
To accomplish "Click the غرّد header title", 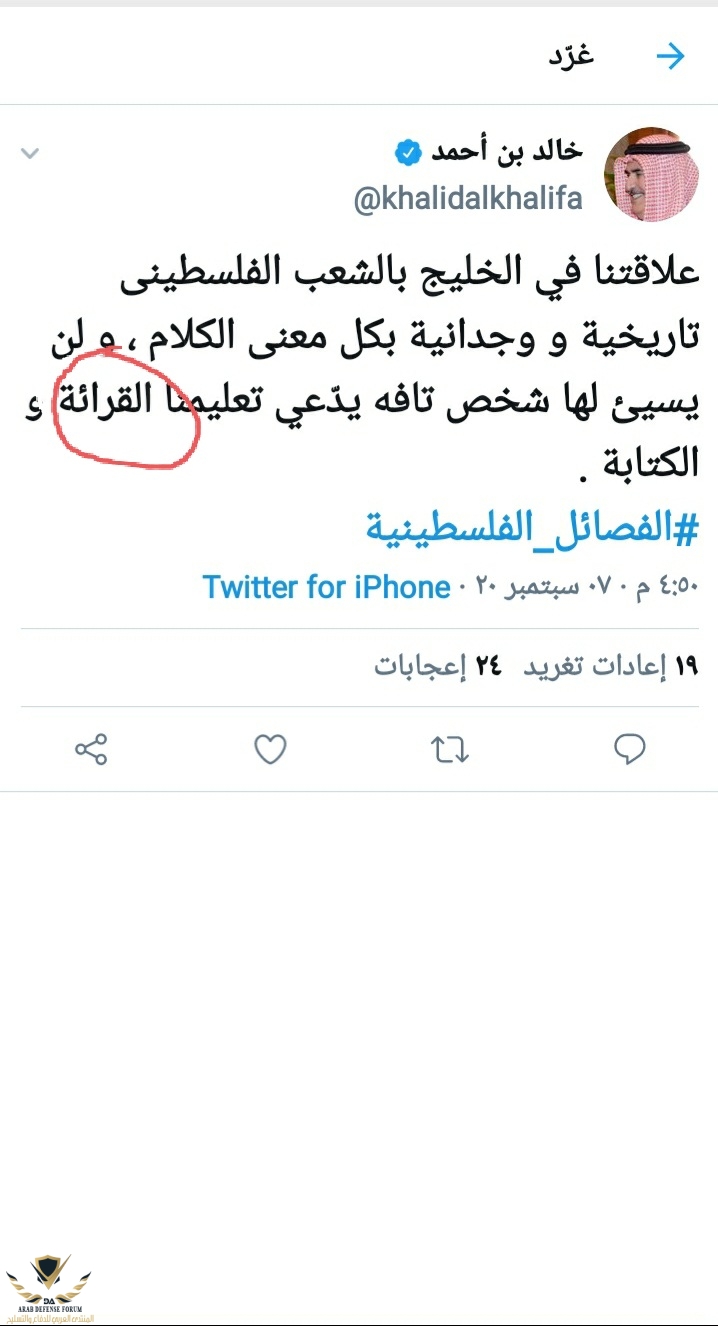I will 572,55.
